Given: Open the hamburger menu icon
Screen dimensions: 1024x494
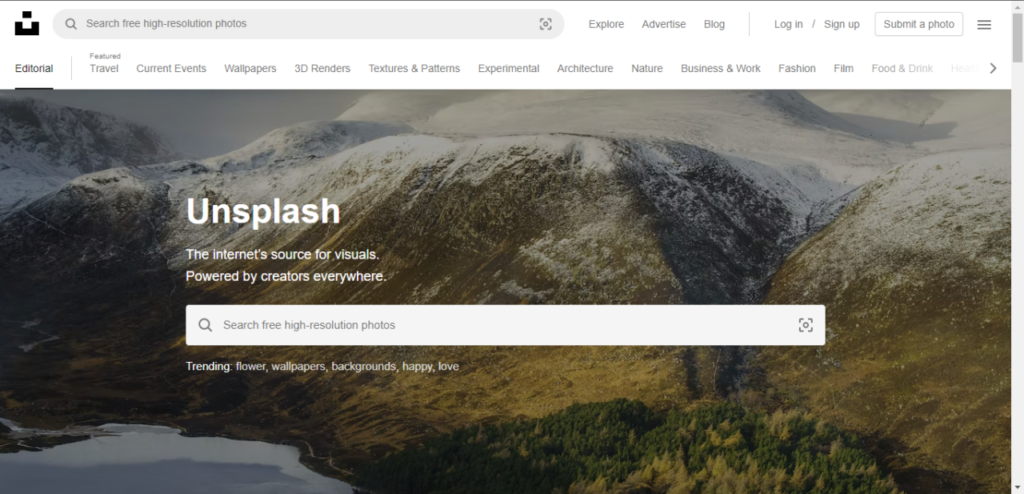Looking at the screenshot, I should (984, 25).
